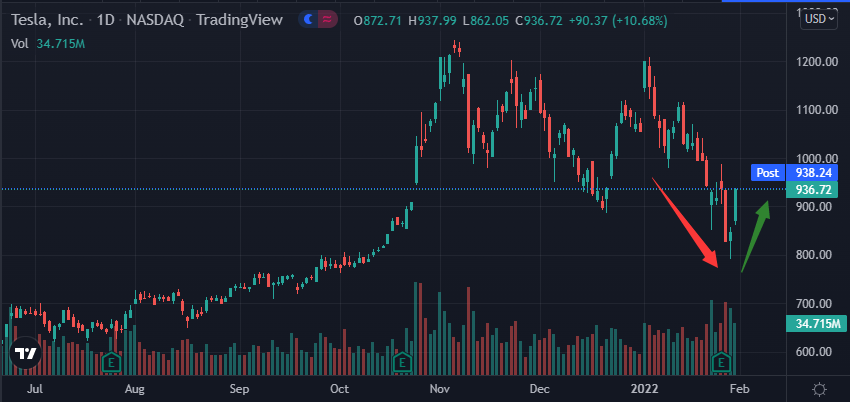This screenshot has height=402, width=850.
Task: Click the NASDAQ exchange label
Action: click(157, 21)
